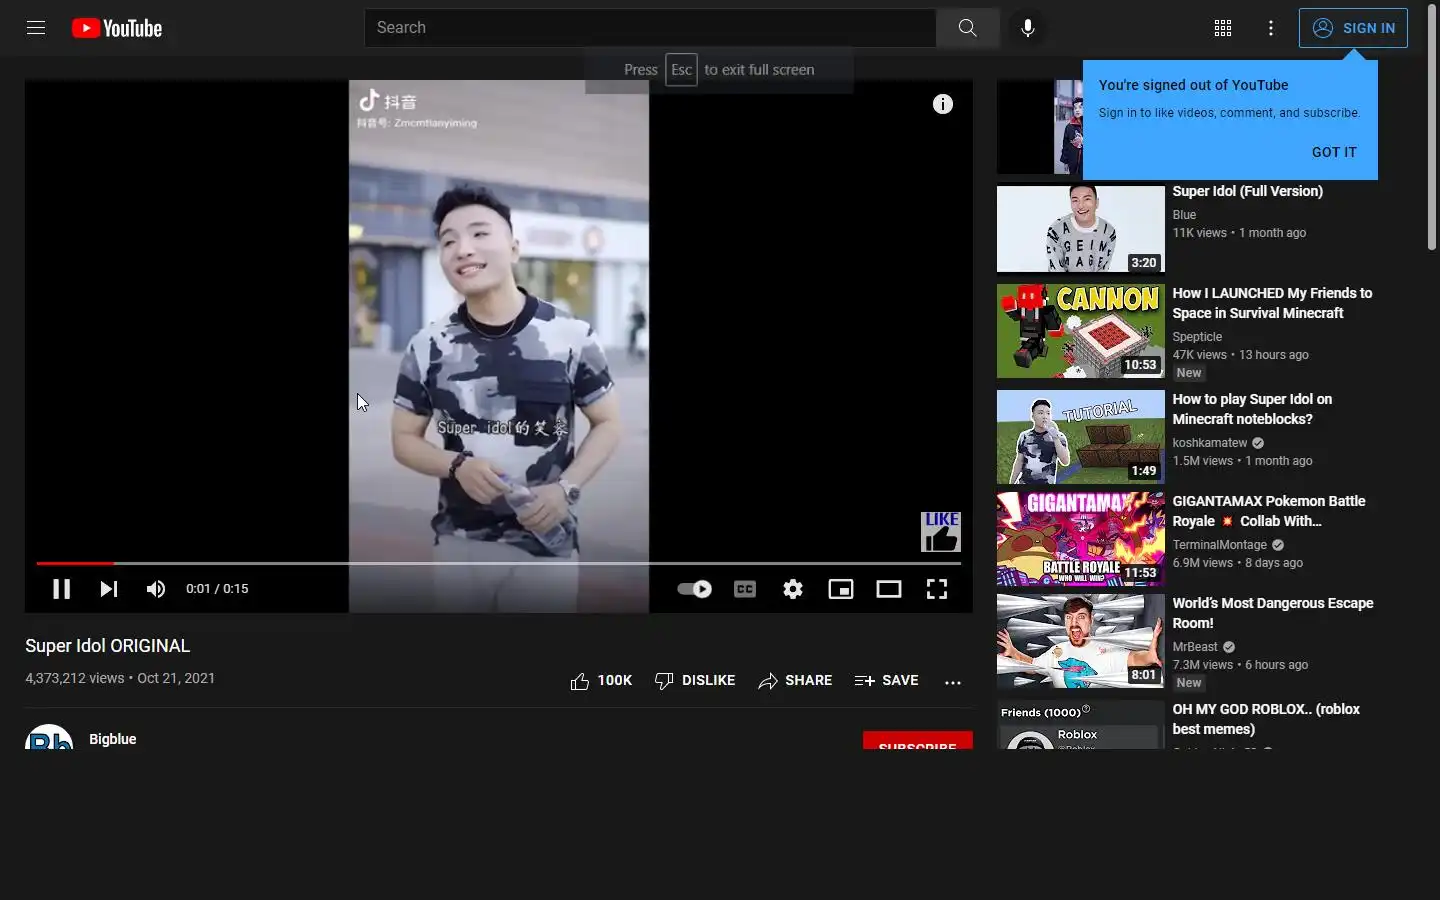Viewport: 1440px width, 900px height.
Task: Toggle the autoplay switch
Action: click(694, 589)
